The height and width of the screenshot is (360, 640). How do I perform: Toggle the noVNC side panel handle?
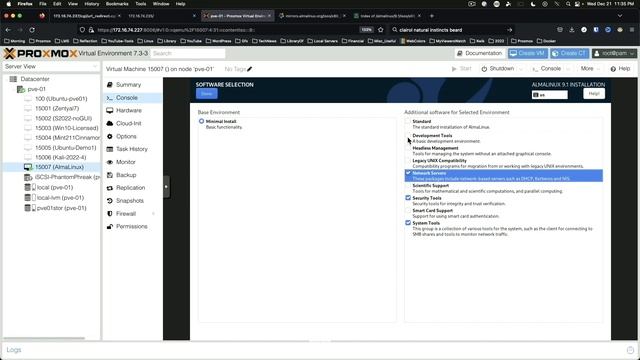pyautogui.click(x=166, y=187)
